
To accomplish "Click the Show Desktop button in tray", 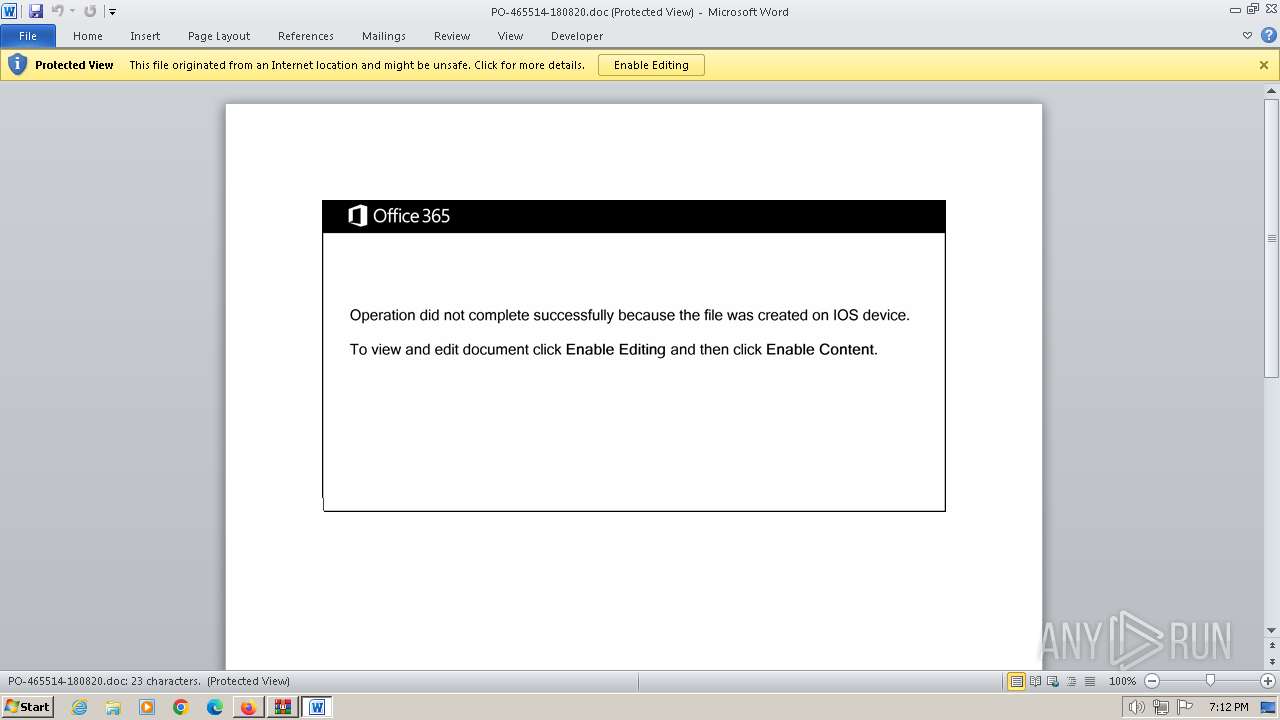I will 1269,707.
